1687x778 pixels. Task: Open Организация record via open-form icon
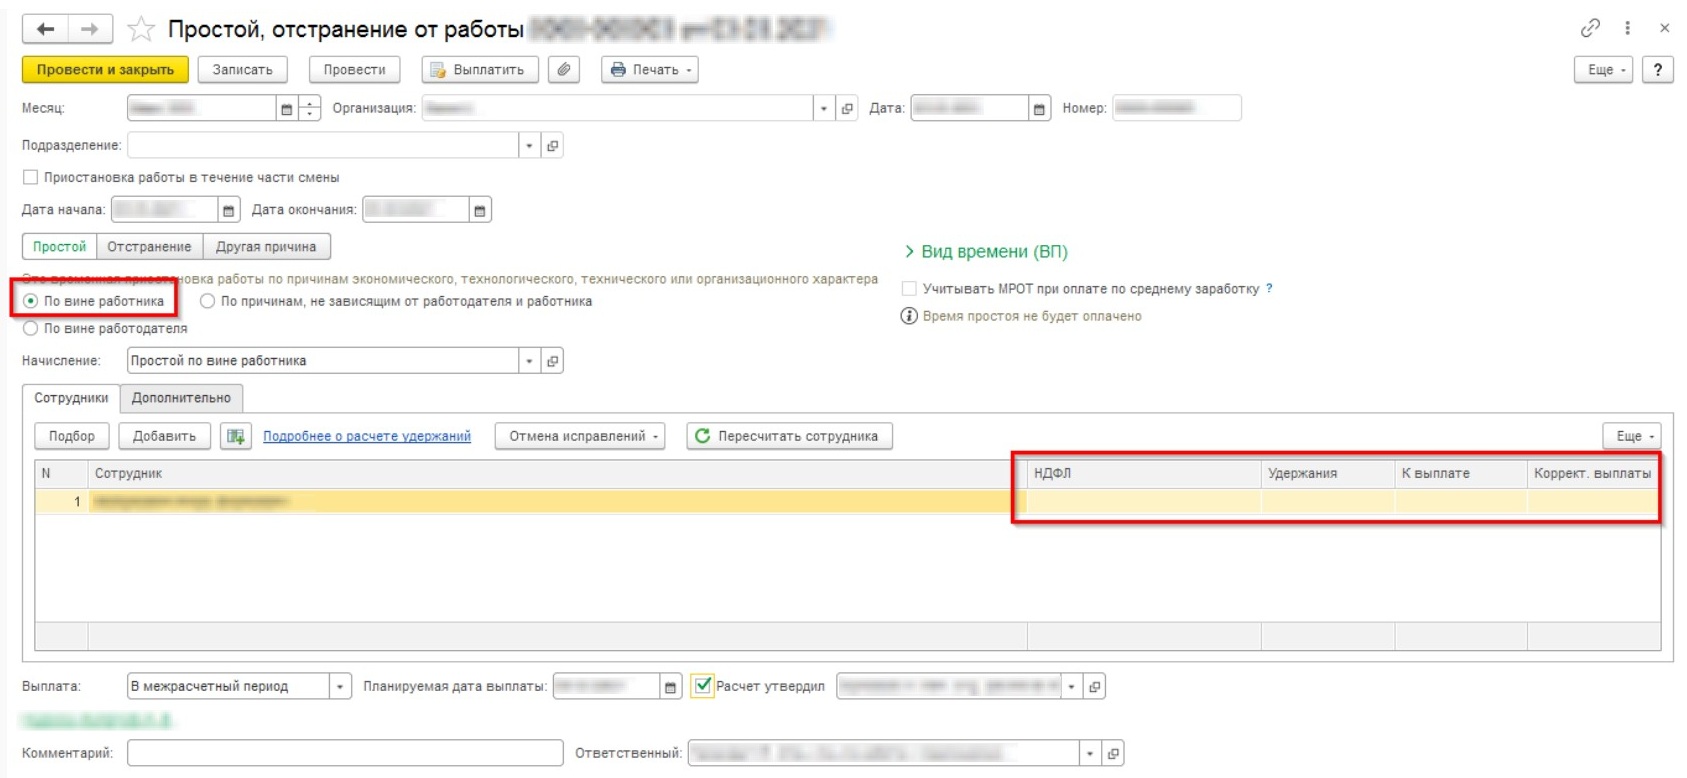[x=847, y=109]
